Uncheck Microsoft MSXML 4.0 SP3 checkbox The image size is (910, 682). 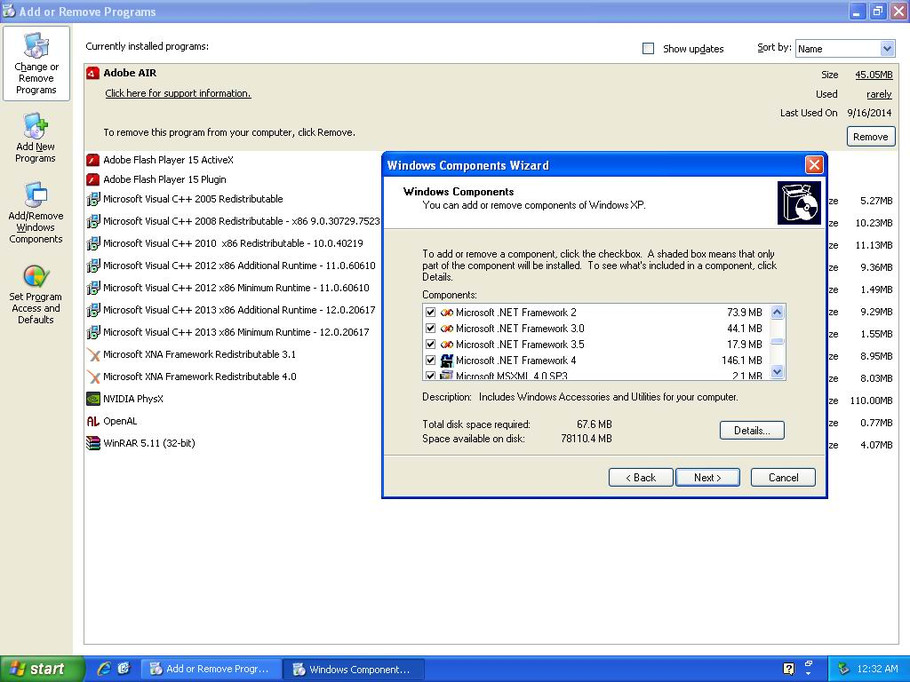click(x=431, y=375)
